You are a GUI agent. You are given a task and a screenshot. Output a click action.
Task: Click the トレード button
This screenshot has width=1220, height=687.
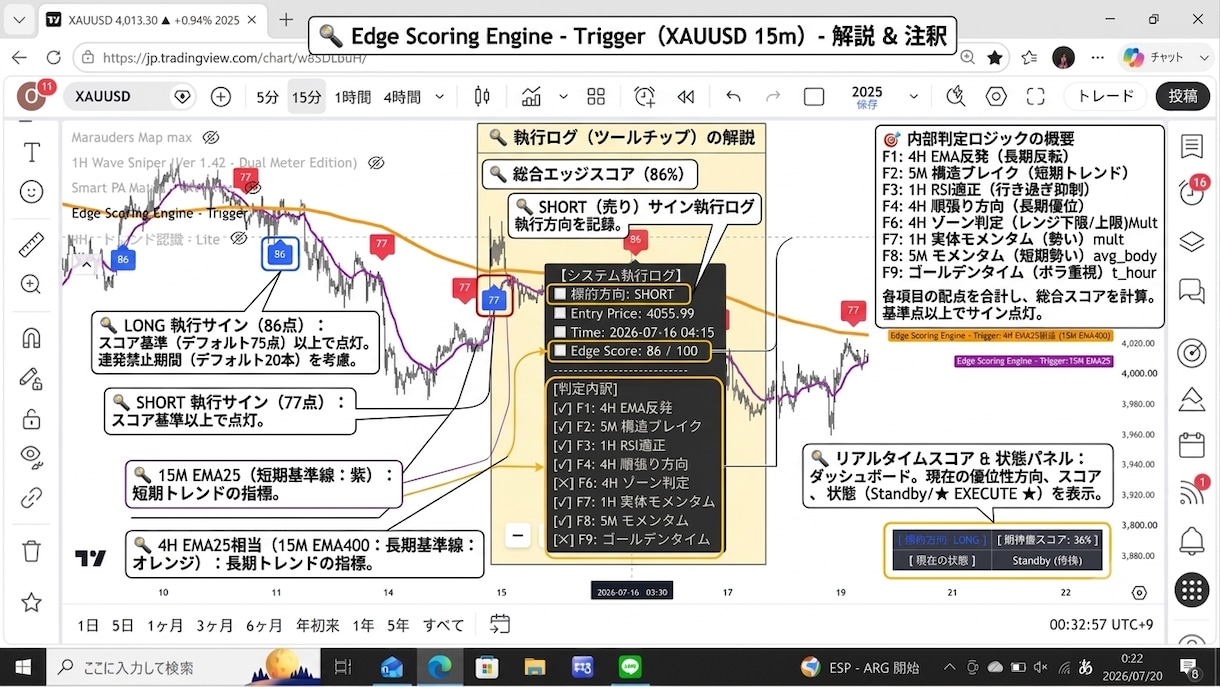tap(1106, 97)
